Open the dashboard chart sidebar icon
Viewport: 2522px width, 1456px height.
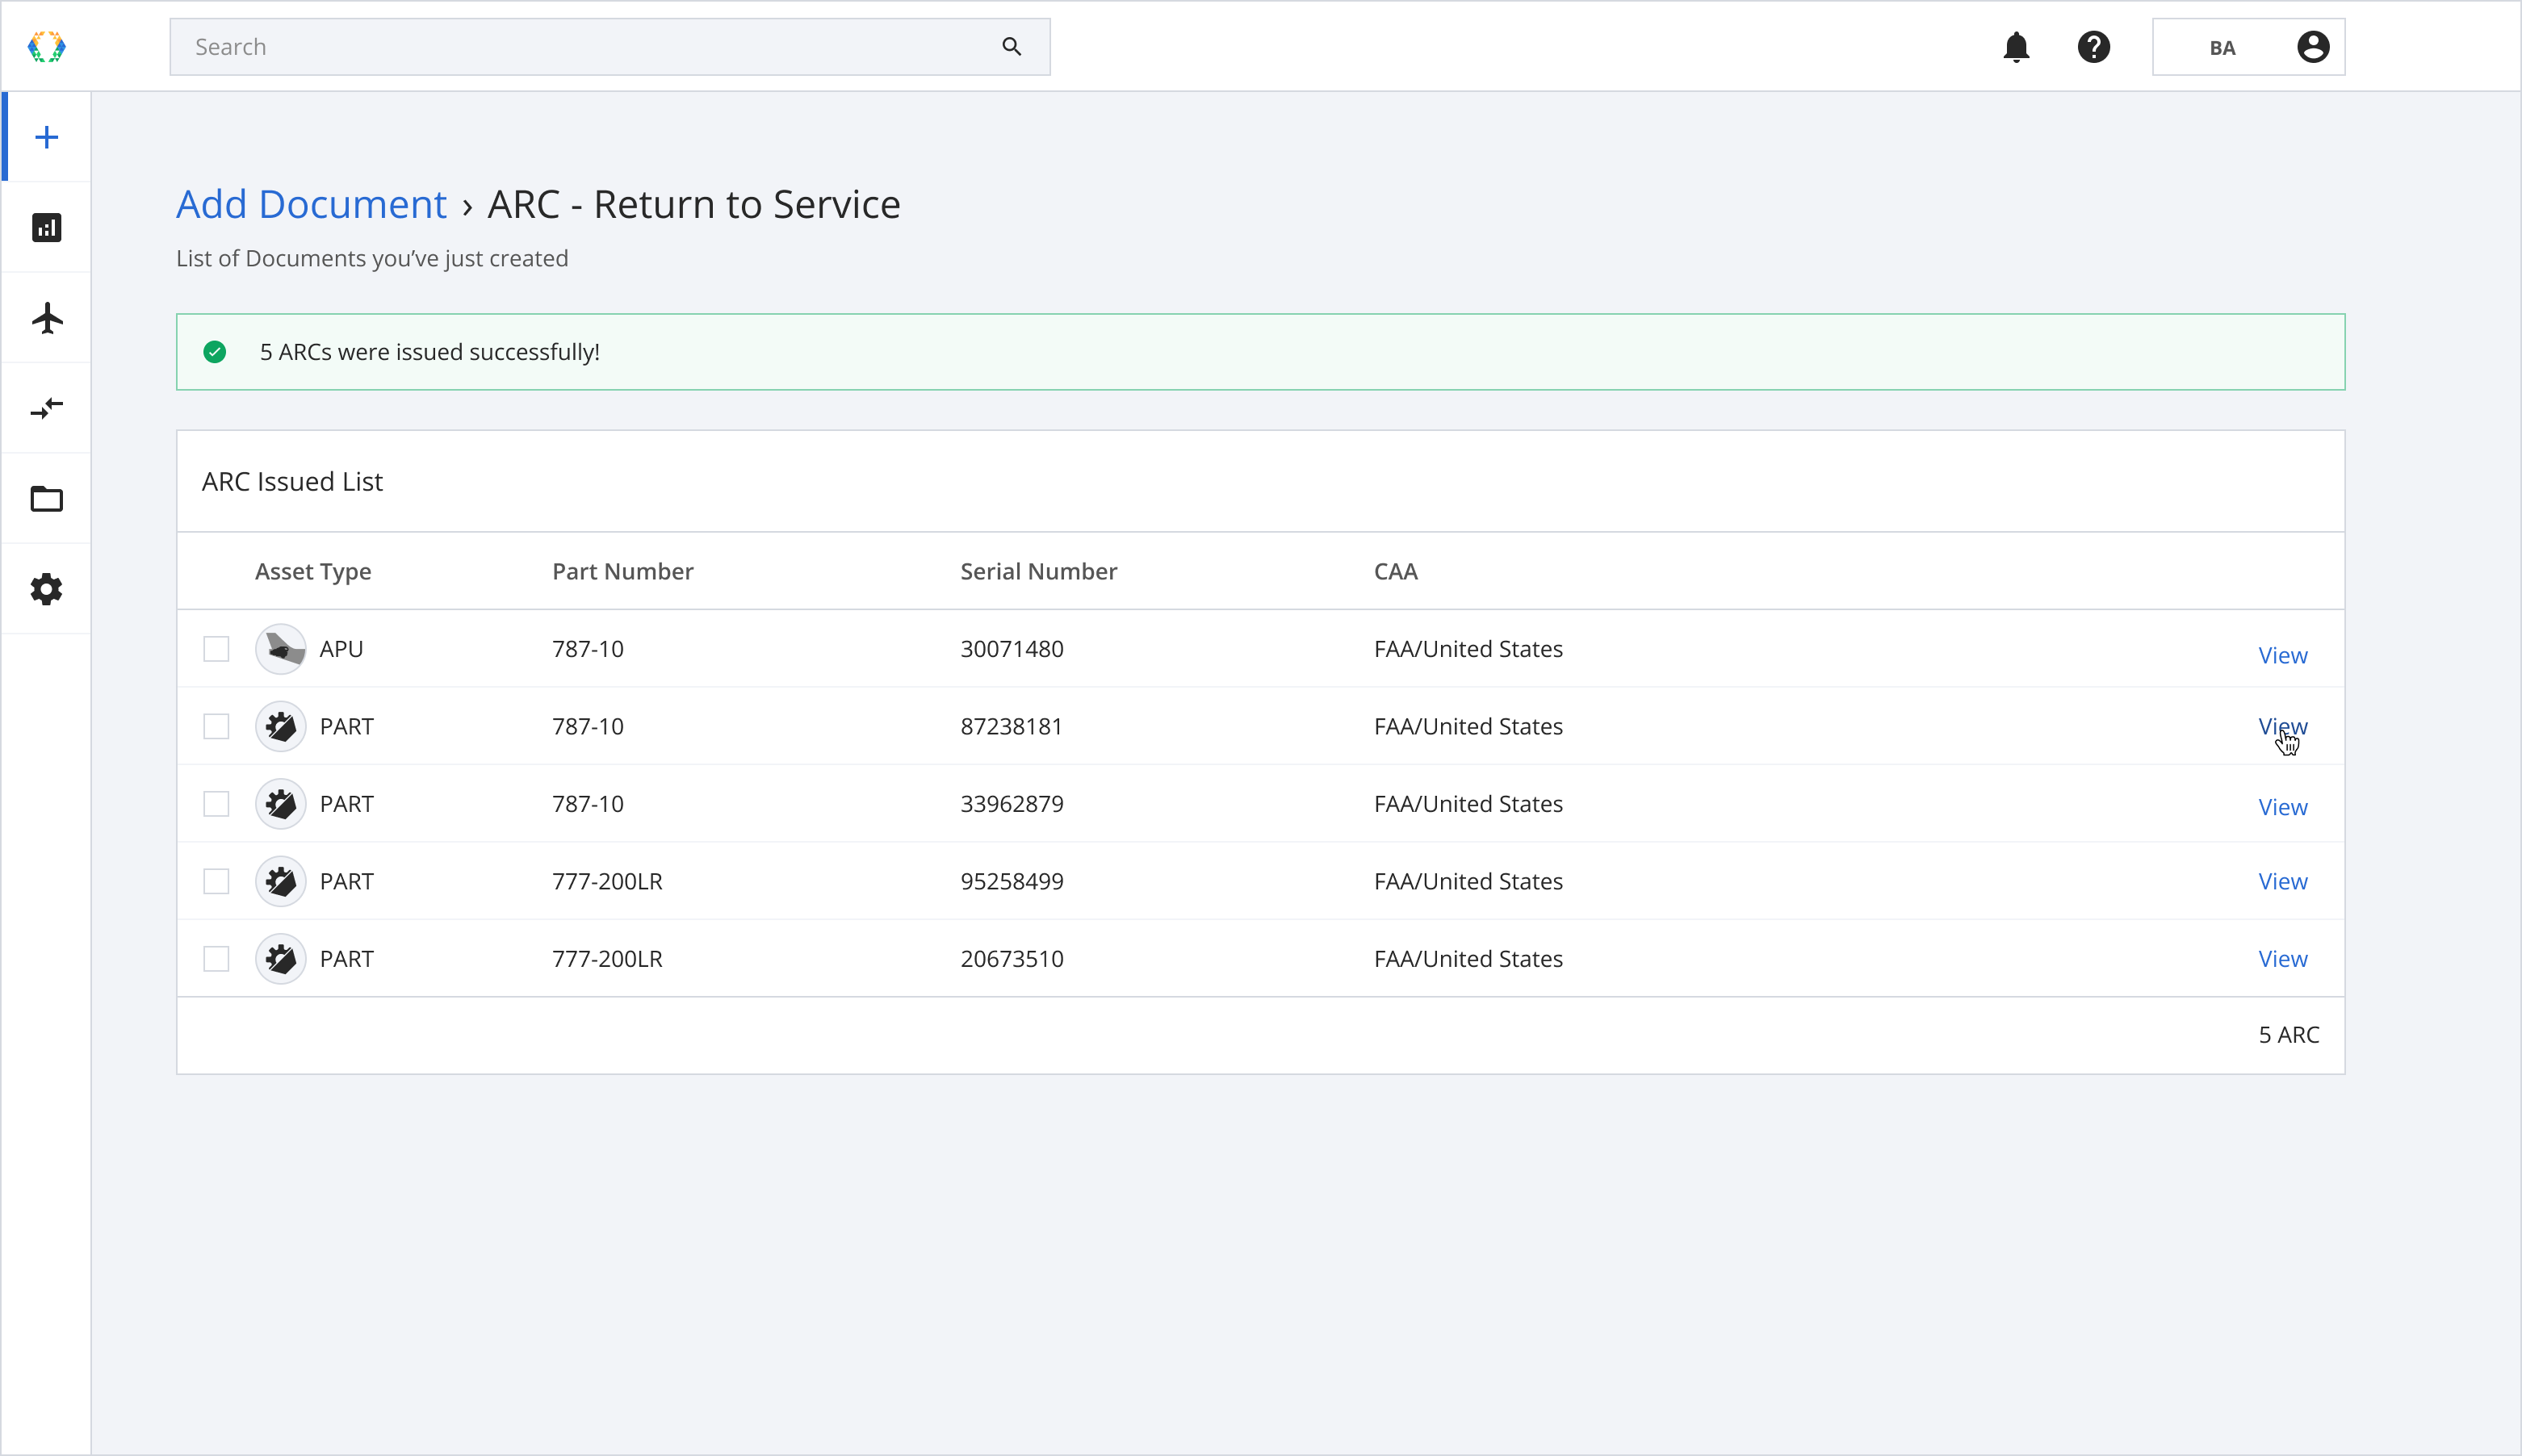pyautogui.click(x=47, y=228)
